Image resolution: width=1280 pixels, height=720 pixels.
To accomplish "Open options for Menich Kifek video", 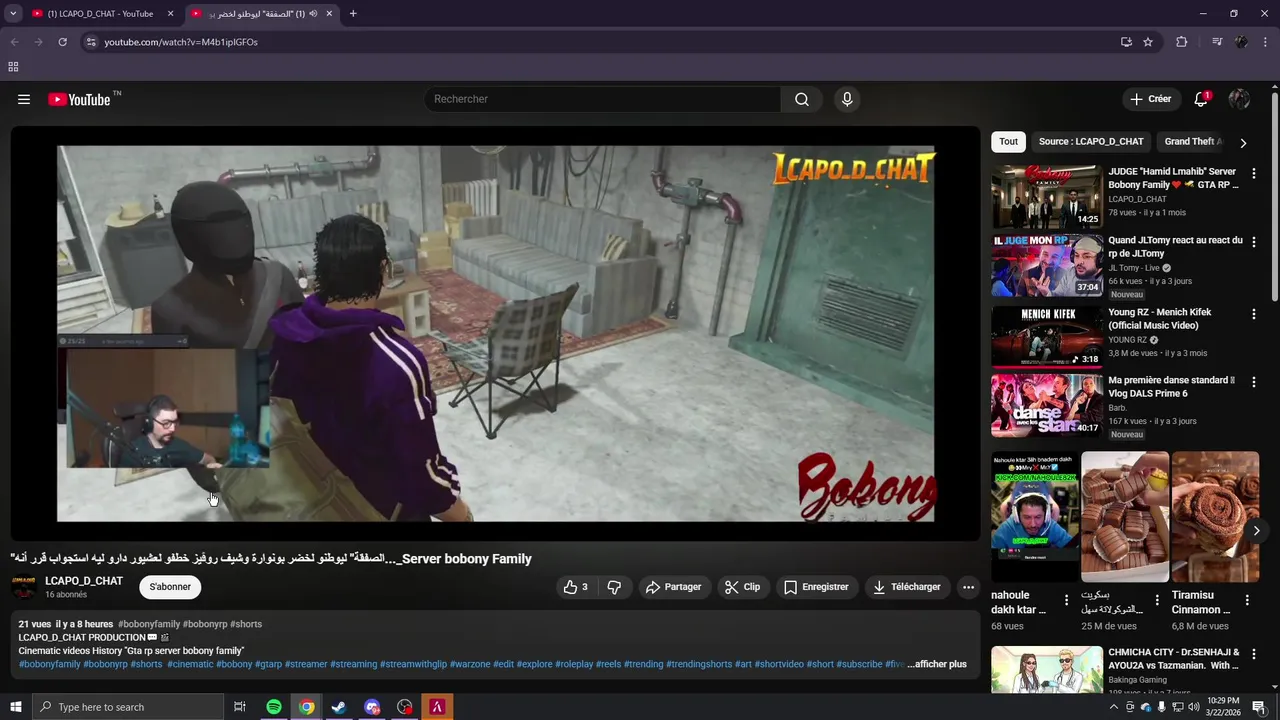I will pyautogui.click(x=1253, y=314).
